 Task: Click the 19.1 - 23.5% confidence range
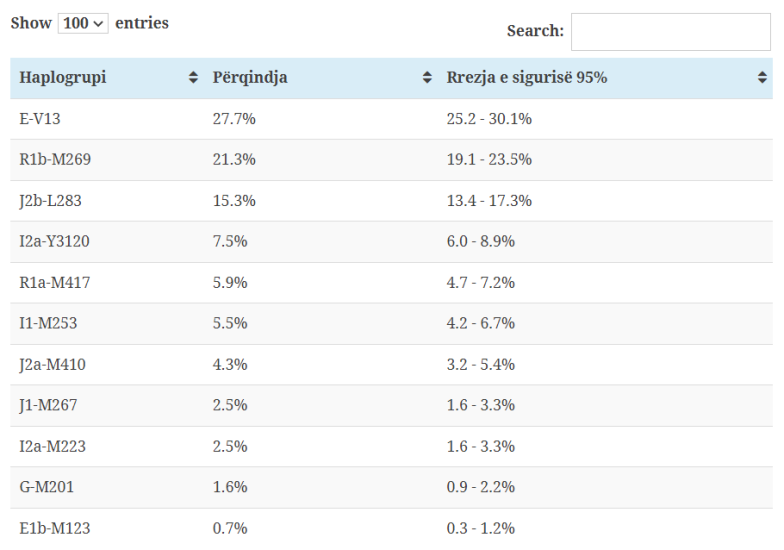(489, 160)
